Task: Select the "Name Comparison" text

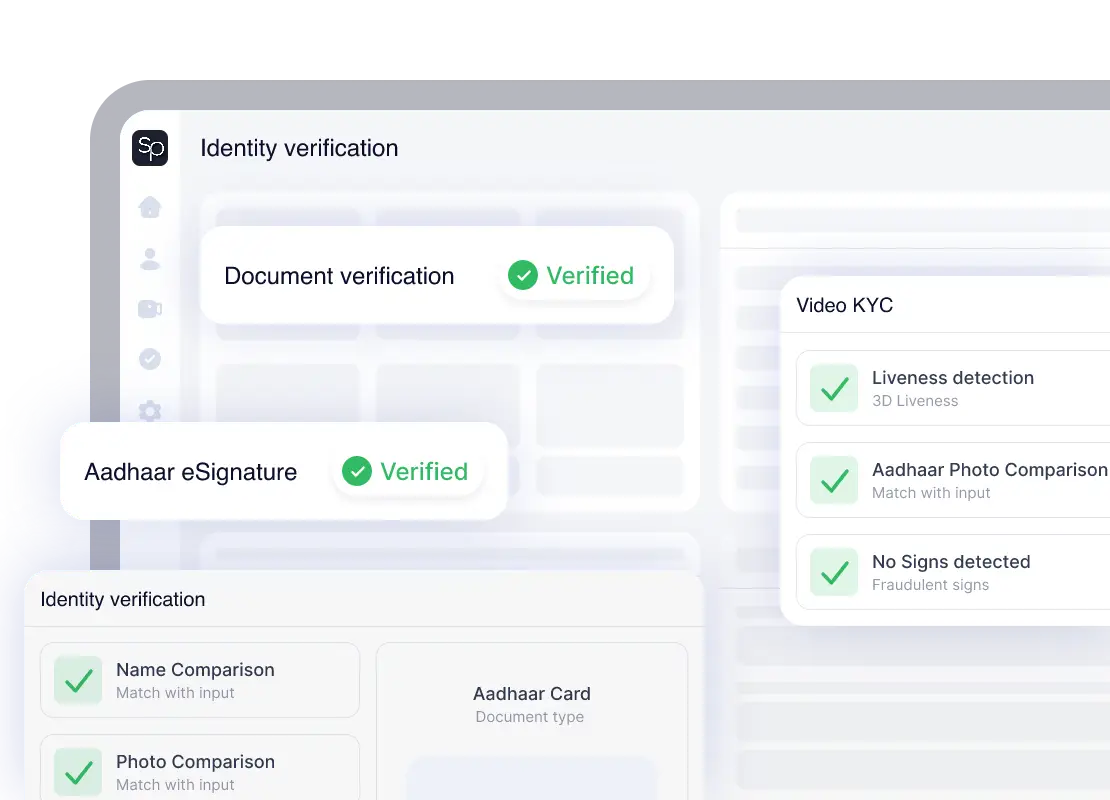Action: (195, 670)
